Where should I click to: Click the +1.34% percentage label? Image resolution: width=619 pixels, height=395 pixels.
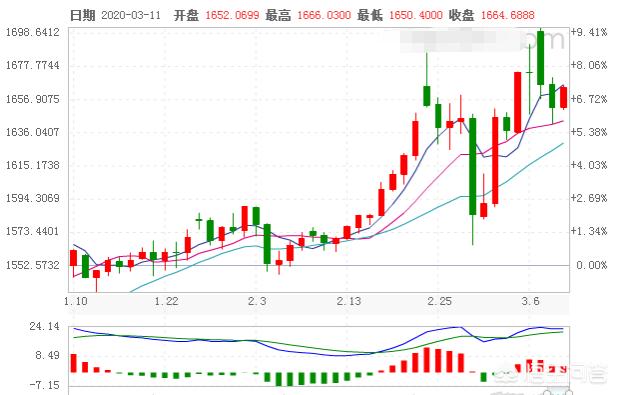pos(589,231)
